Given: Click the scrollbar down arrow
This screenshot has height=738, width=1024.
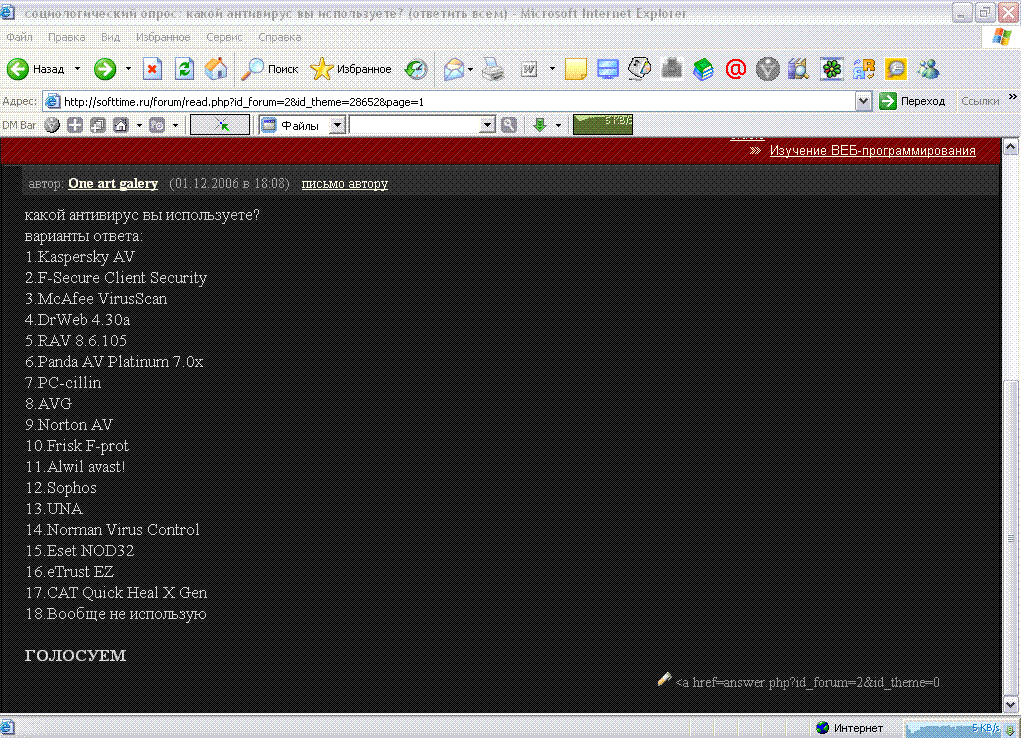Looking at the screenshot, I should 1011,704.
